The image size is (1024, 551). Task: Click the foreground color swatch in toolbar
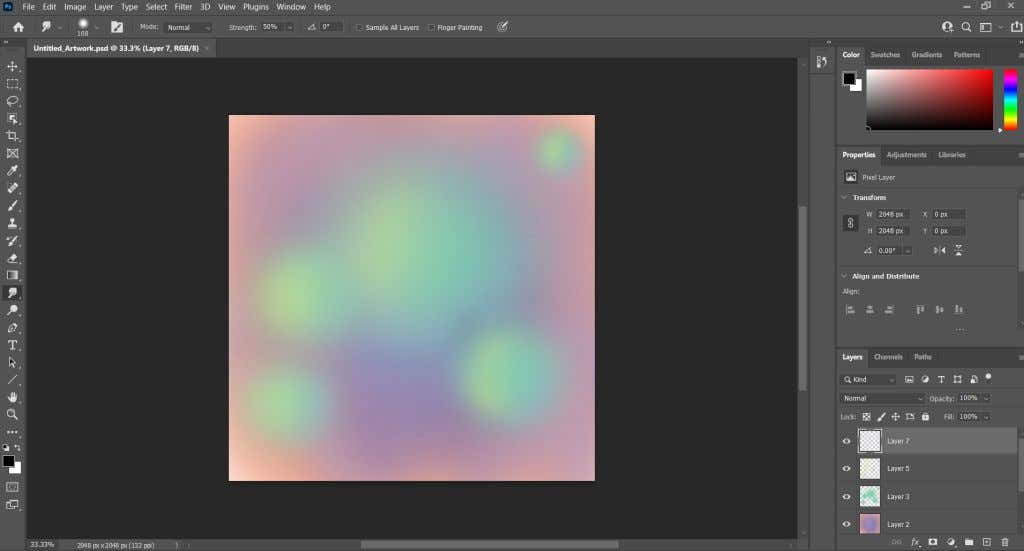point(8,461)
